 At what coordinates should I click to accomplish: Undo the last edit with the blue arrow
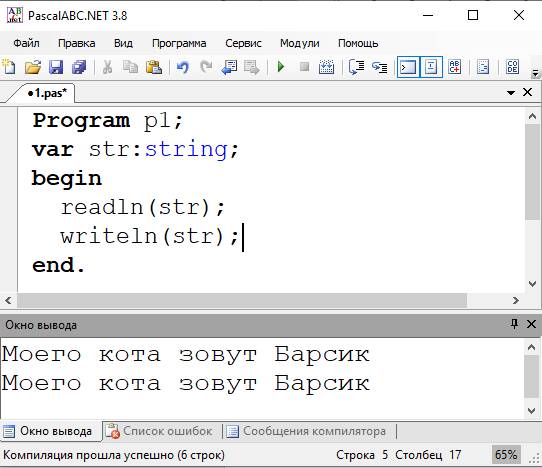coord(183,67)
